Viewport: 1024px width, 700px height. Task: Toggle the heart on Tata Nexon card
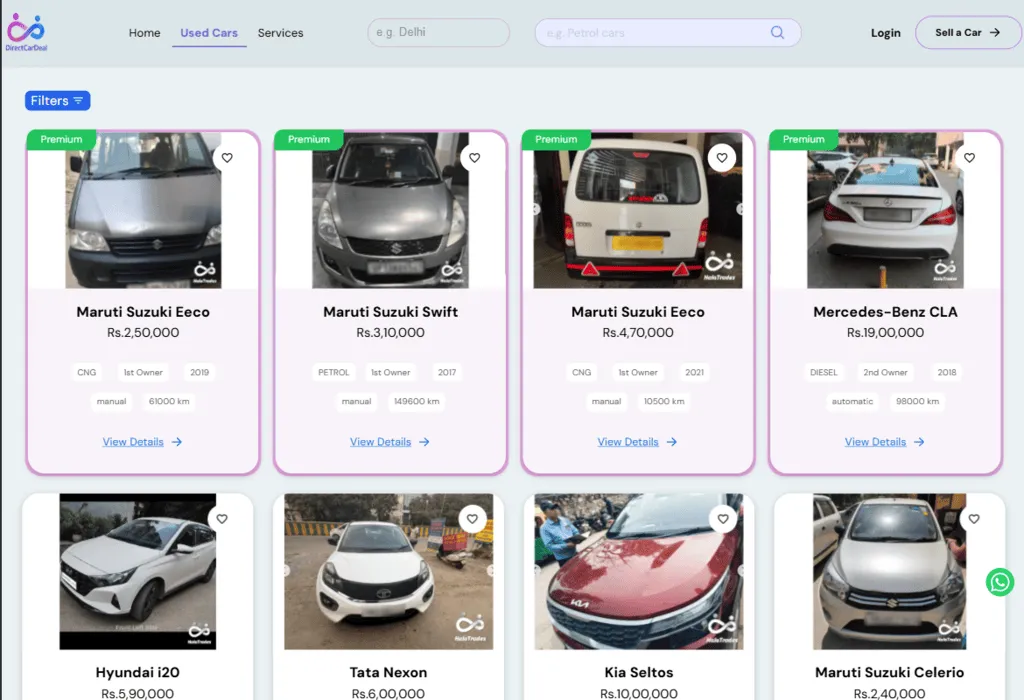(472, 519)
